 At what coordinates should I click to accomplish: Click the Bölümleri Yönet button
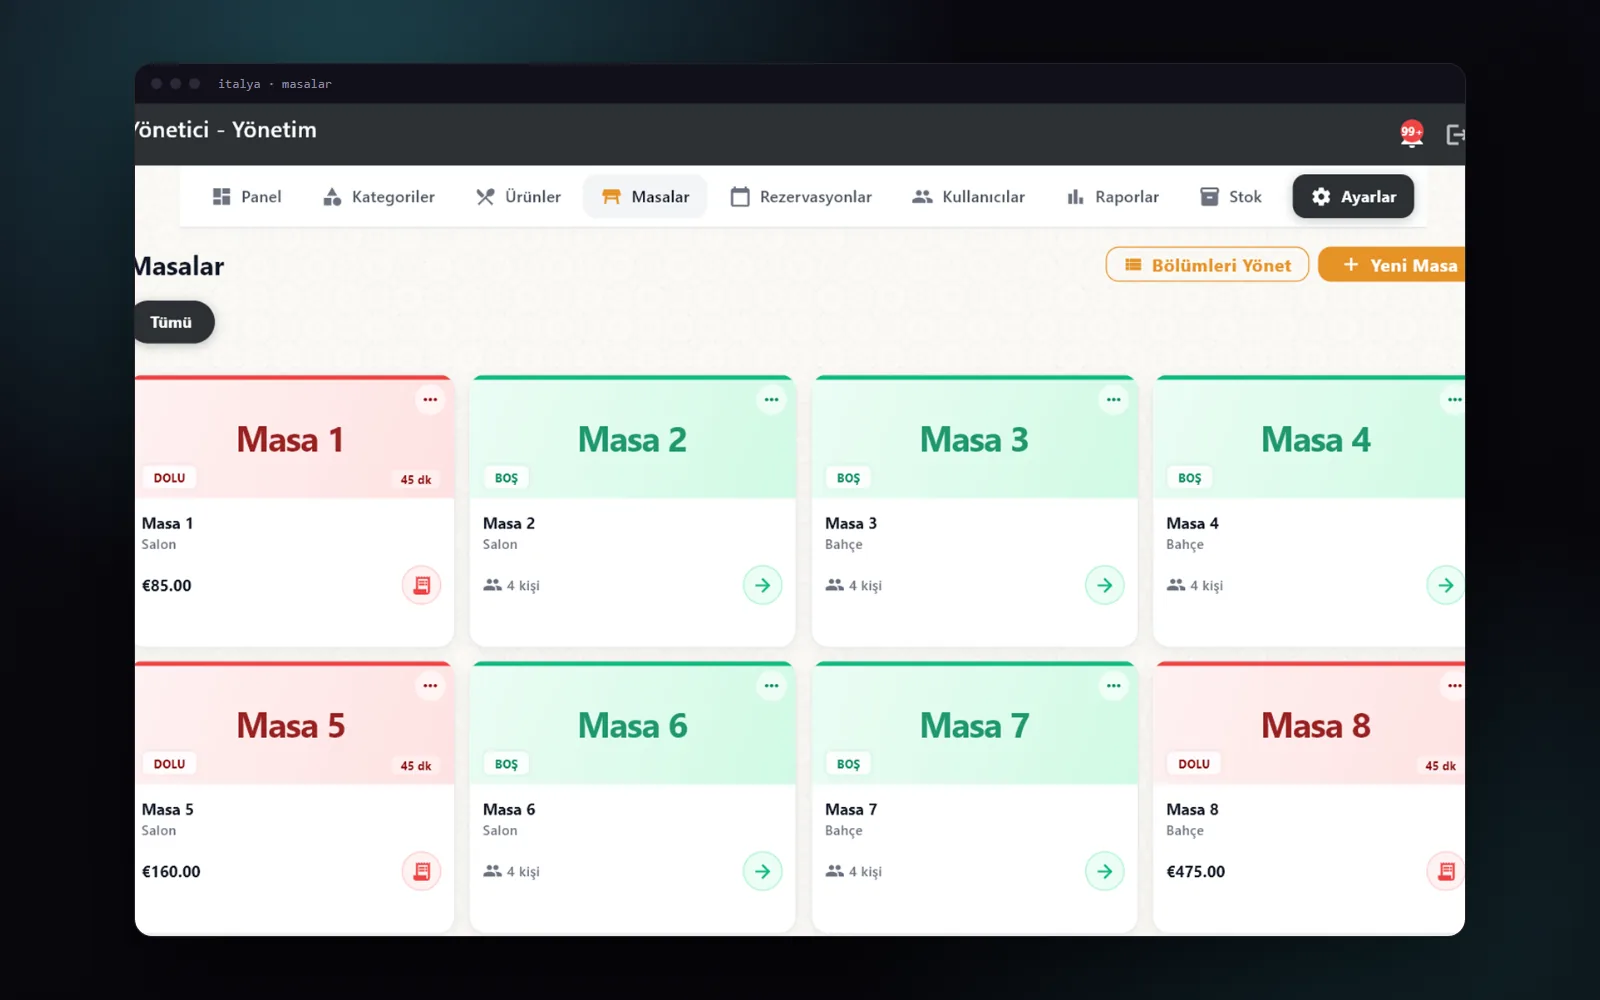click(x=1207, y=265)
